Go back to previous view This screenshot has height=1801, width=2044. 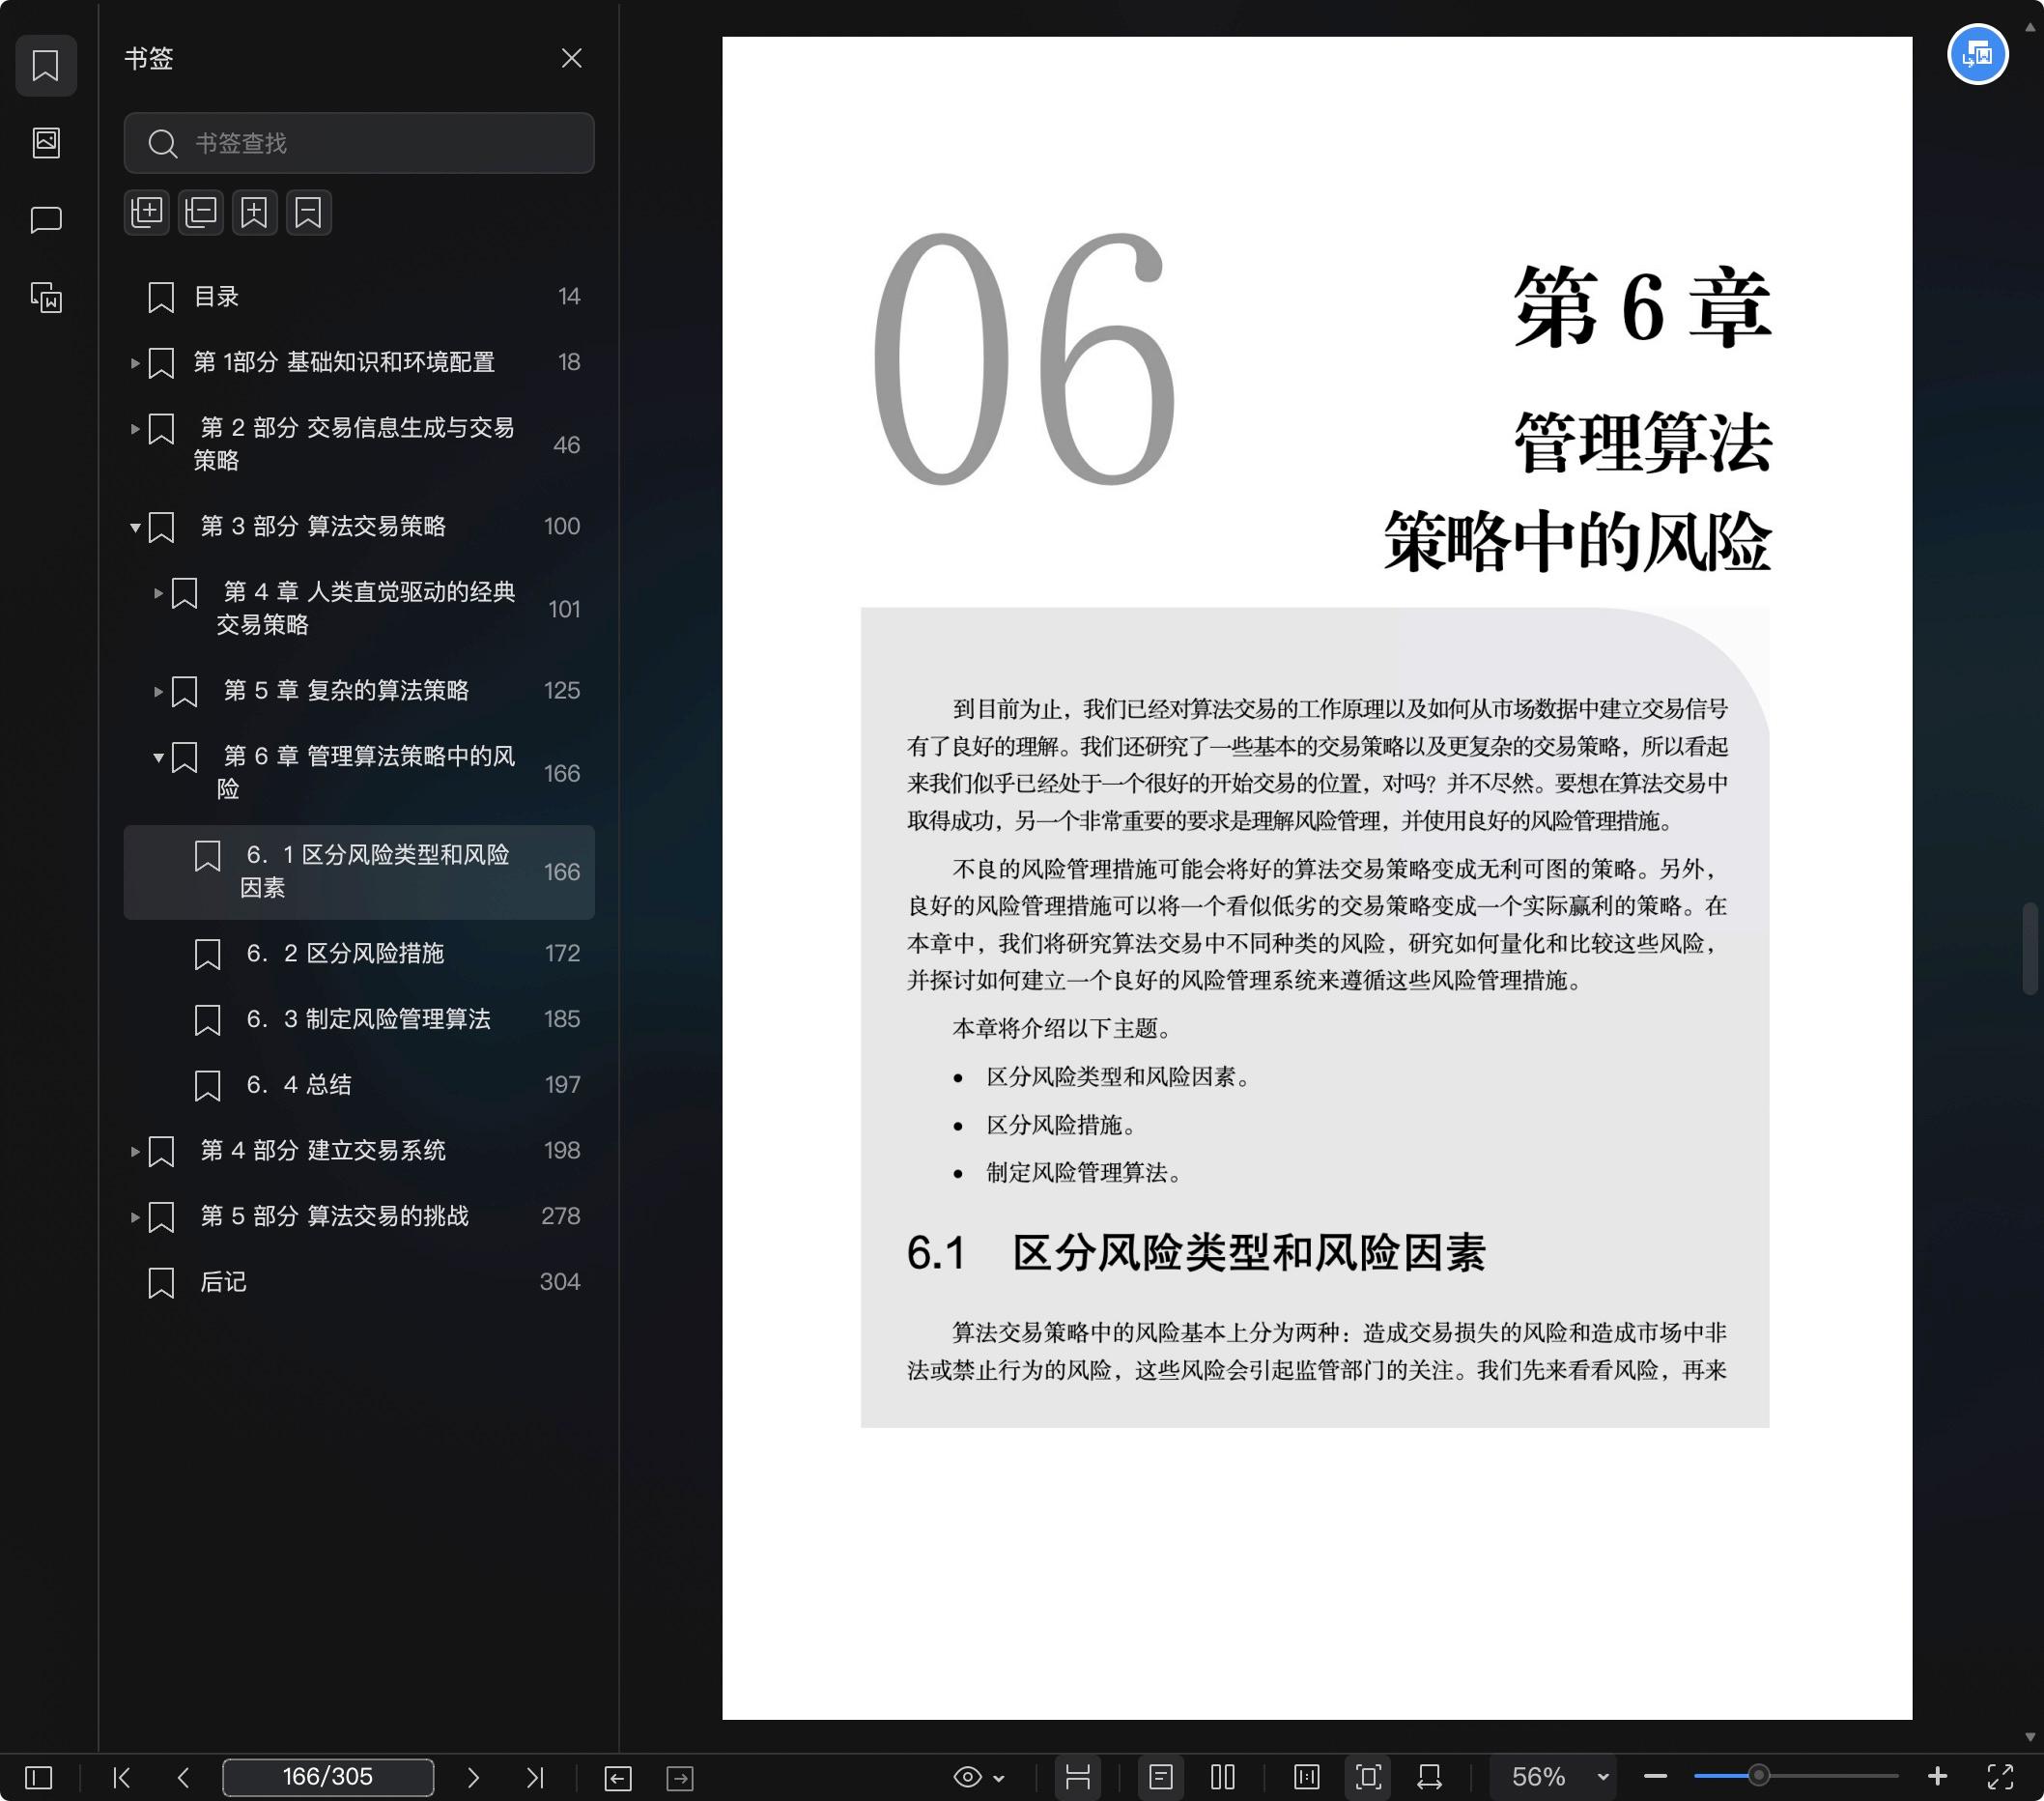click(x=618, y=1777)
